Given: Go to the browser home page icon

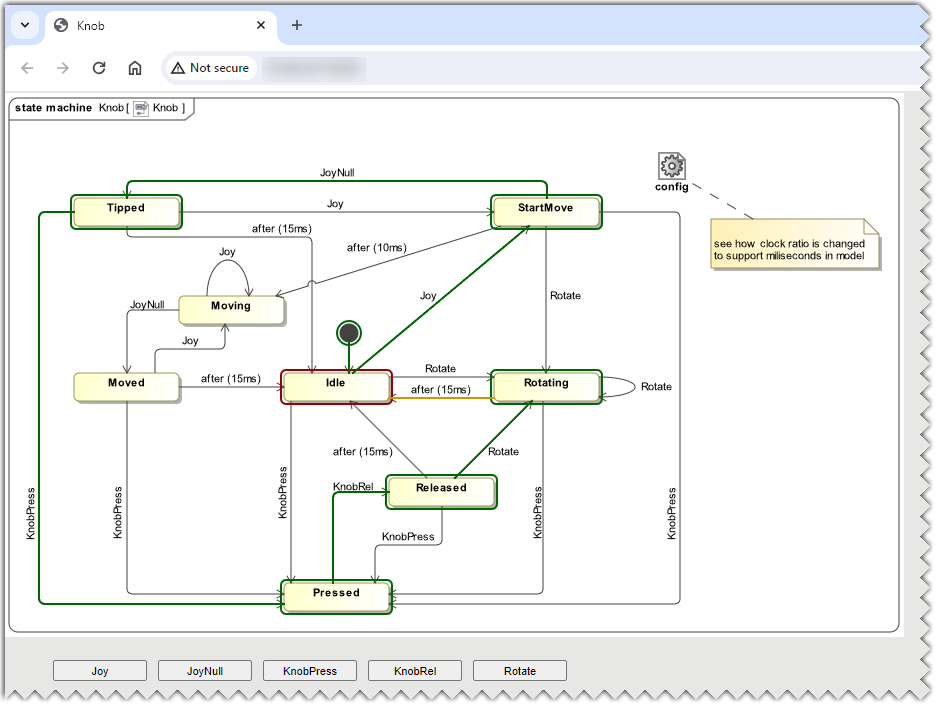Looking at the screenshot, I should coord(135,68).
